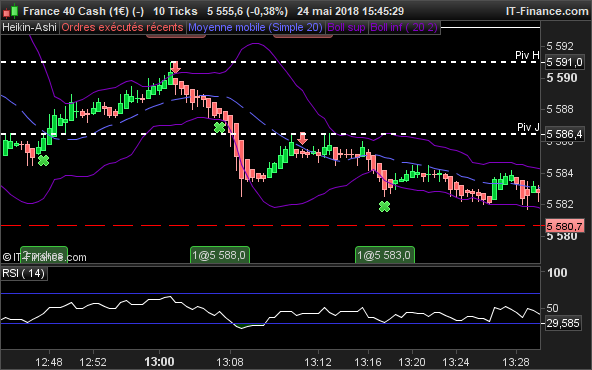Click the IT-Finance.com text in header
Image resolution: width=592 pixels, height=370 pixels.
coord(547,11)
